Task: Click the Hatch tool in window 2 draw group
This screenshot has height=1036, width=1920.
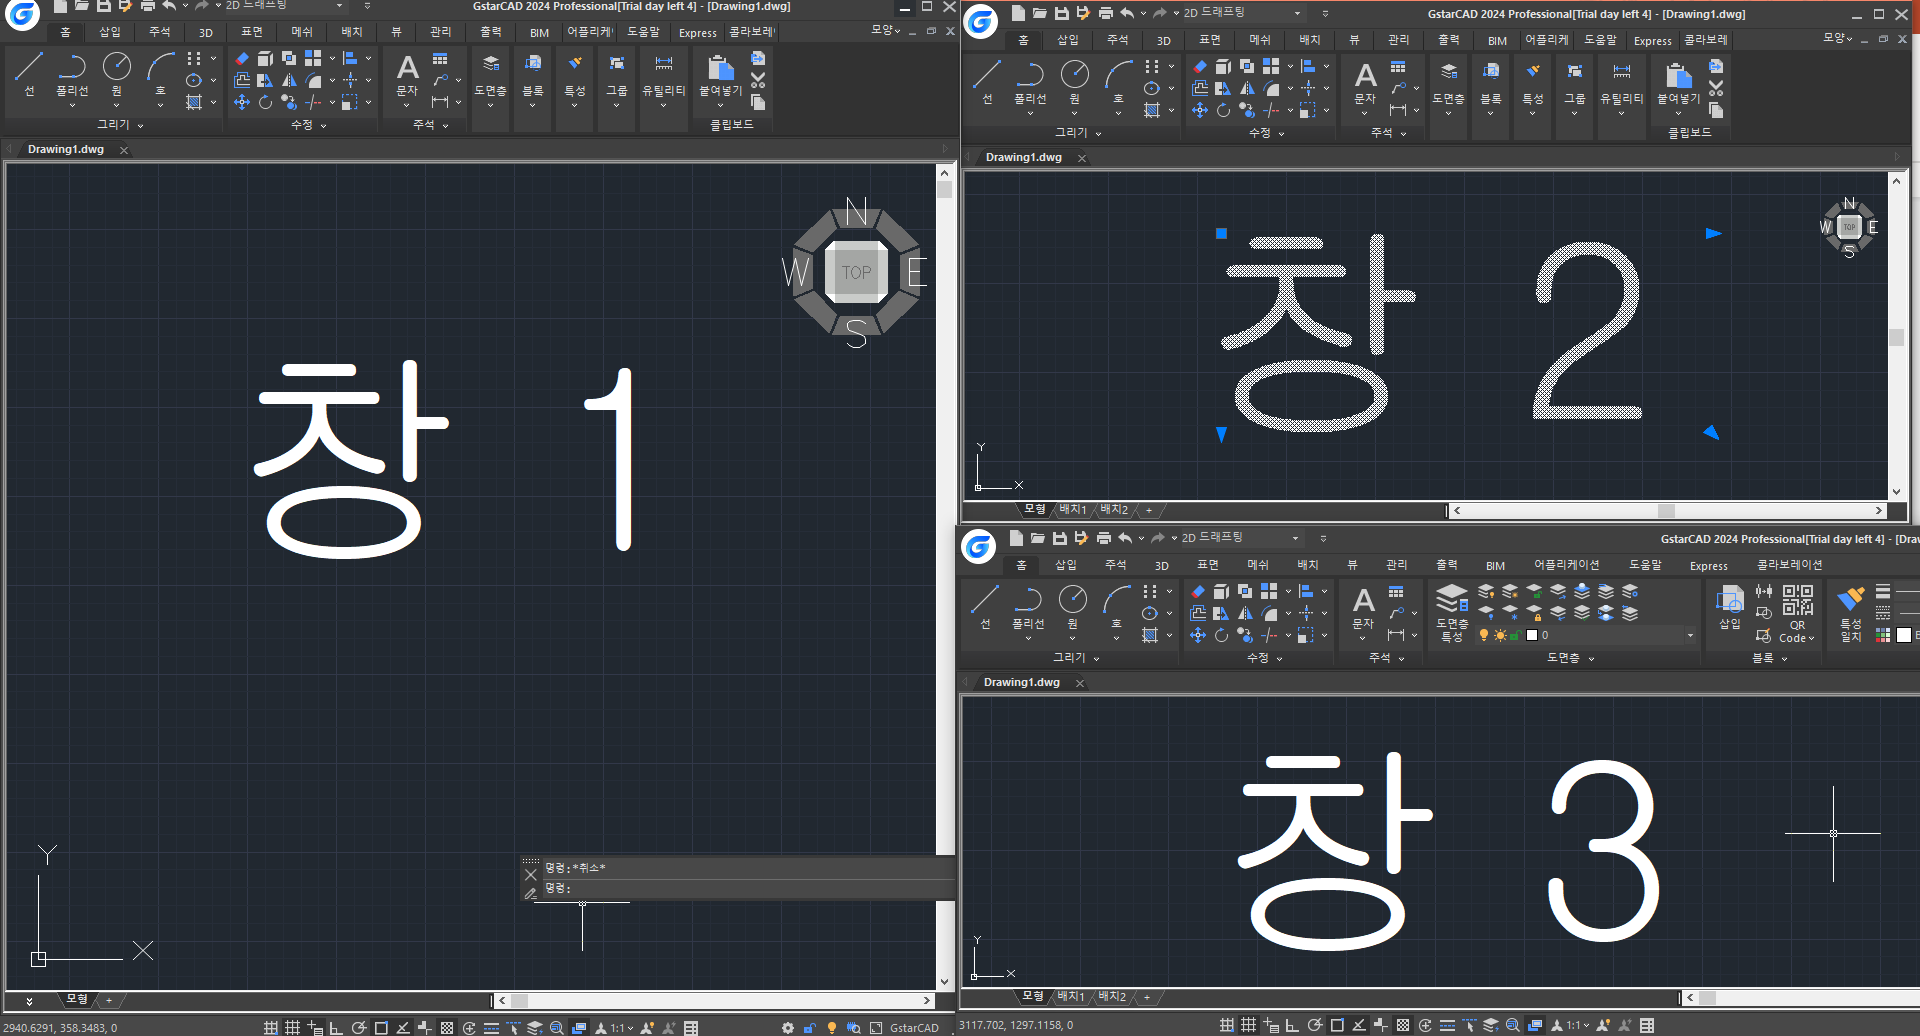Action: (1152, 110)
